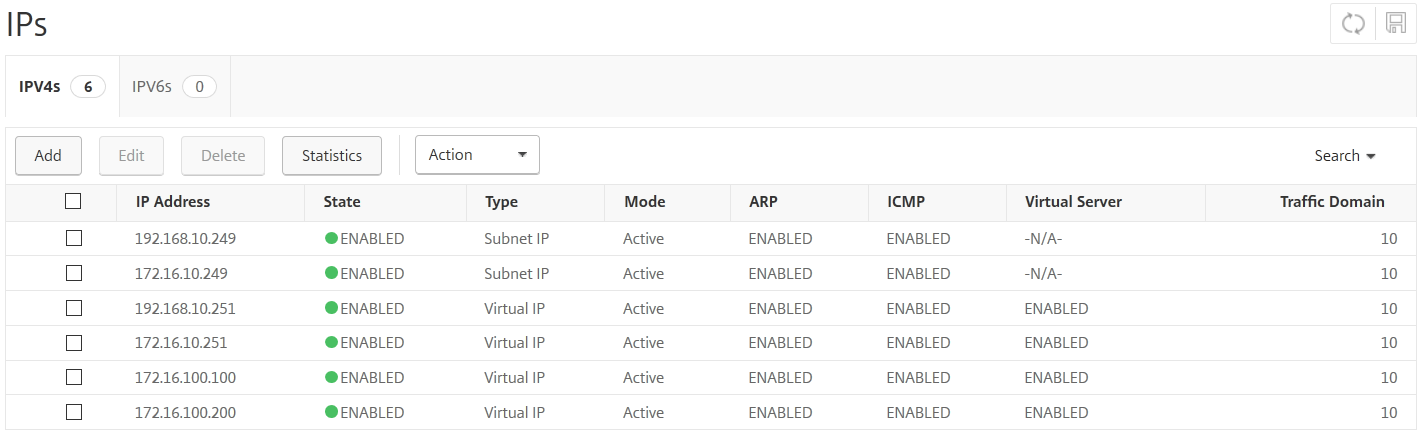Click the Delete button

[x=223, y=156]
